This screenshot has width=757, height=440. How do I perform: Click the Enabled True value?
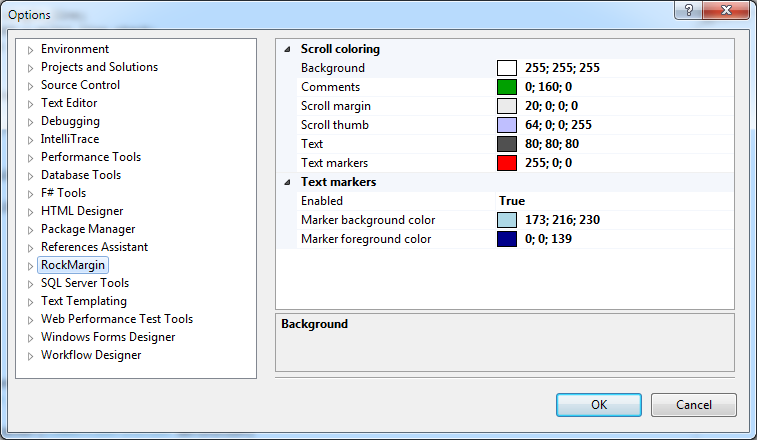point(512,201)
